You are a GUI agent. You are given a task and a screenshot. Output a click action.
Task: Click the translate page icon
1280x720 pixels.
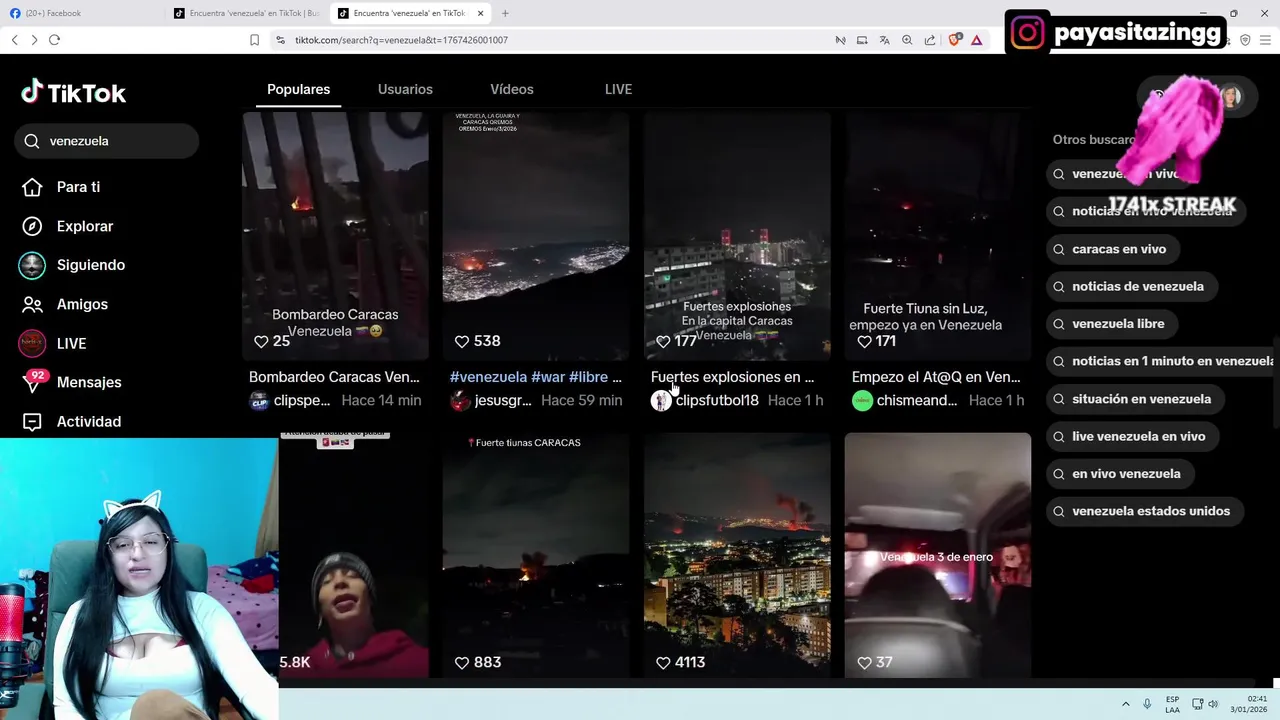884,40
